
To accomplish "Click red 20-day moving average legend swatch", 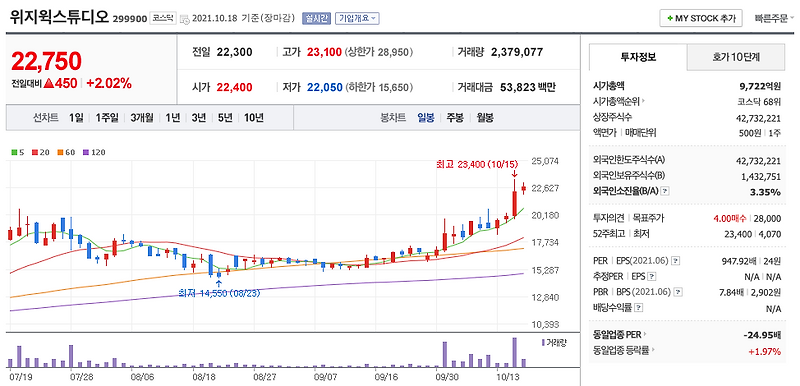I will (34, 152).
